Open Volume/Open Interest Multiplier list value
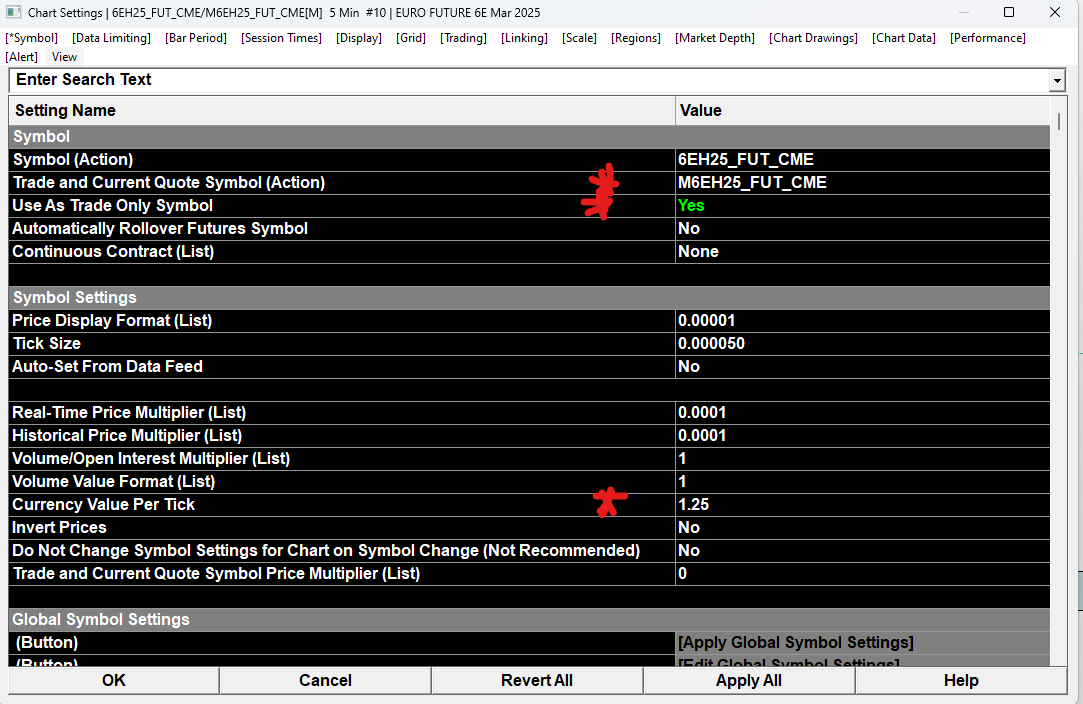The image size is (1083, 704). 862,459
